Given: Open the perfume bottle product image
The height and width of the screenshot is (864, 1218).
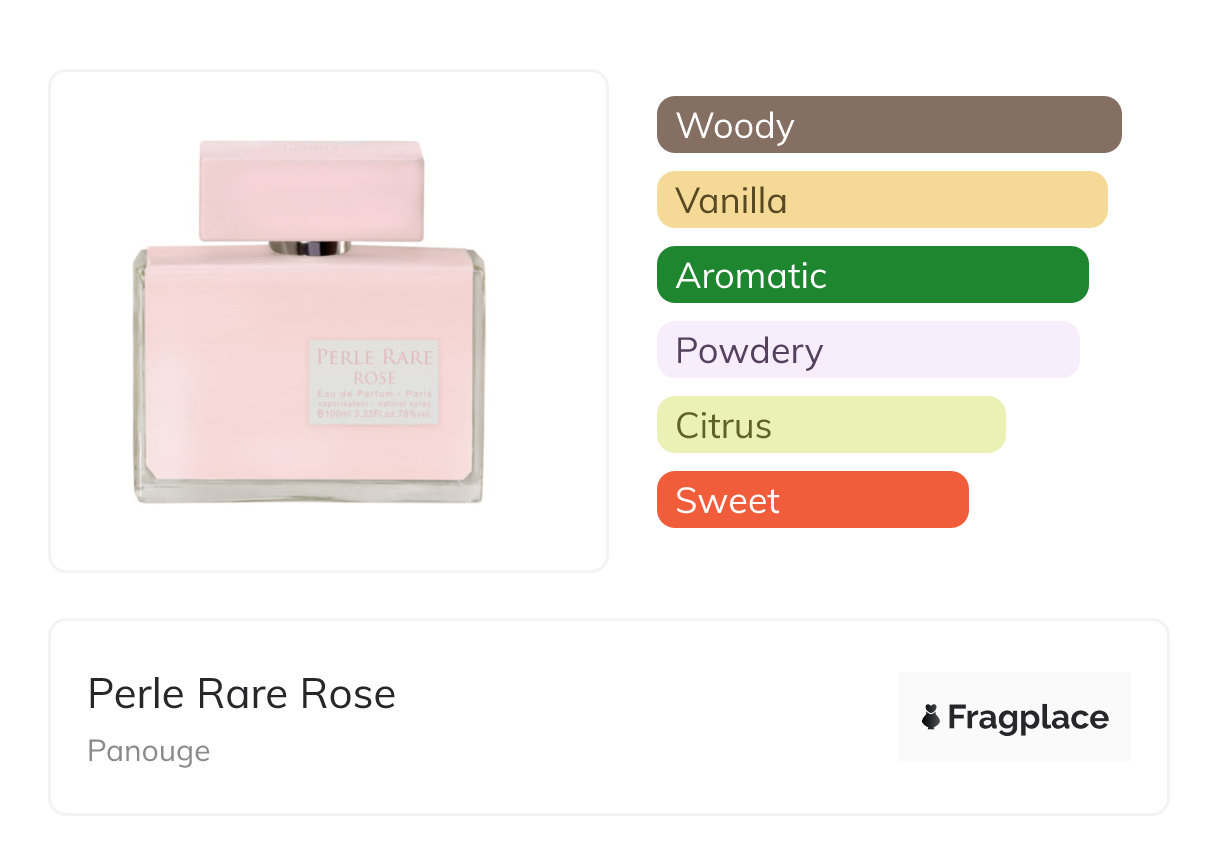Looking at the screenshot, I should [310, 321].
